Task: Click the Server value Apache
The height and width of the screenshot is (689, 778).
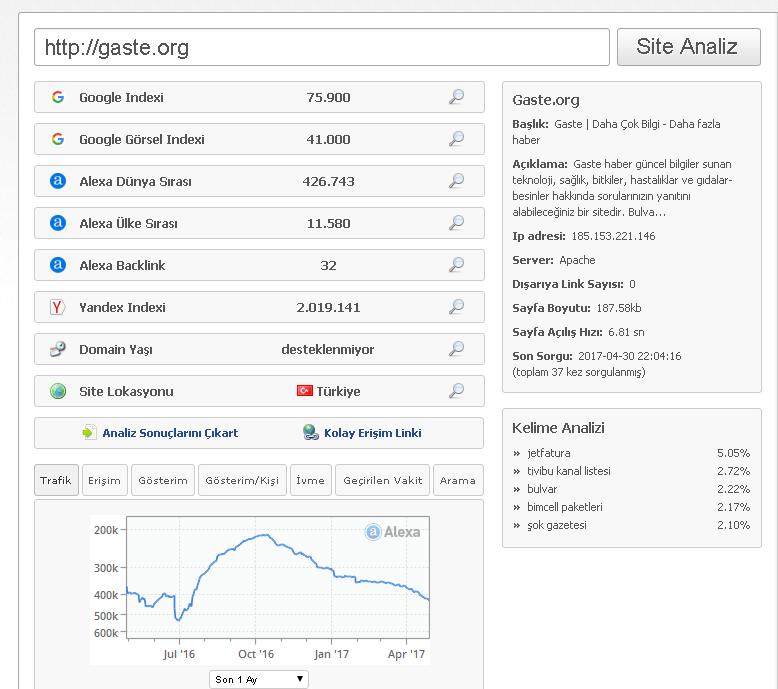Action: point(578,260)
